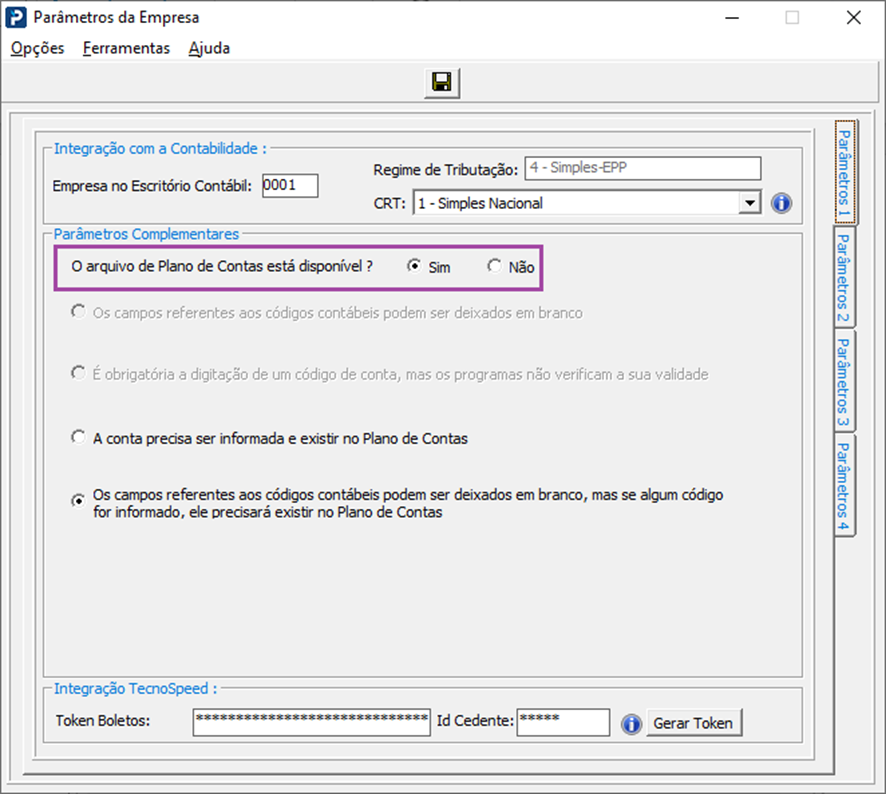Select 'A conta precisa ser informada' option
This screenshot has width=886, height=794.
[x=78, y=437]
